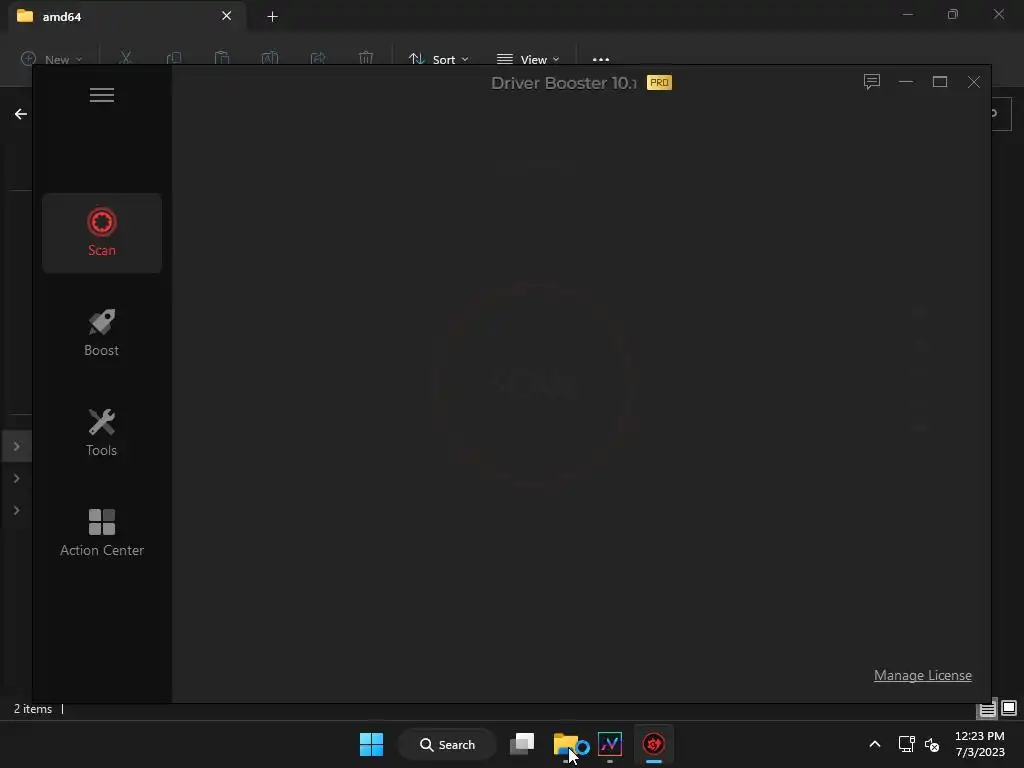Open the Windows Start menu
This screenshot has height=768, width=1024.
coord(372,744)
